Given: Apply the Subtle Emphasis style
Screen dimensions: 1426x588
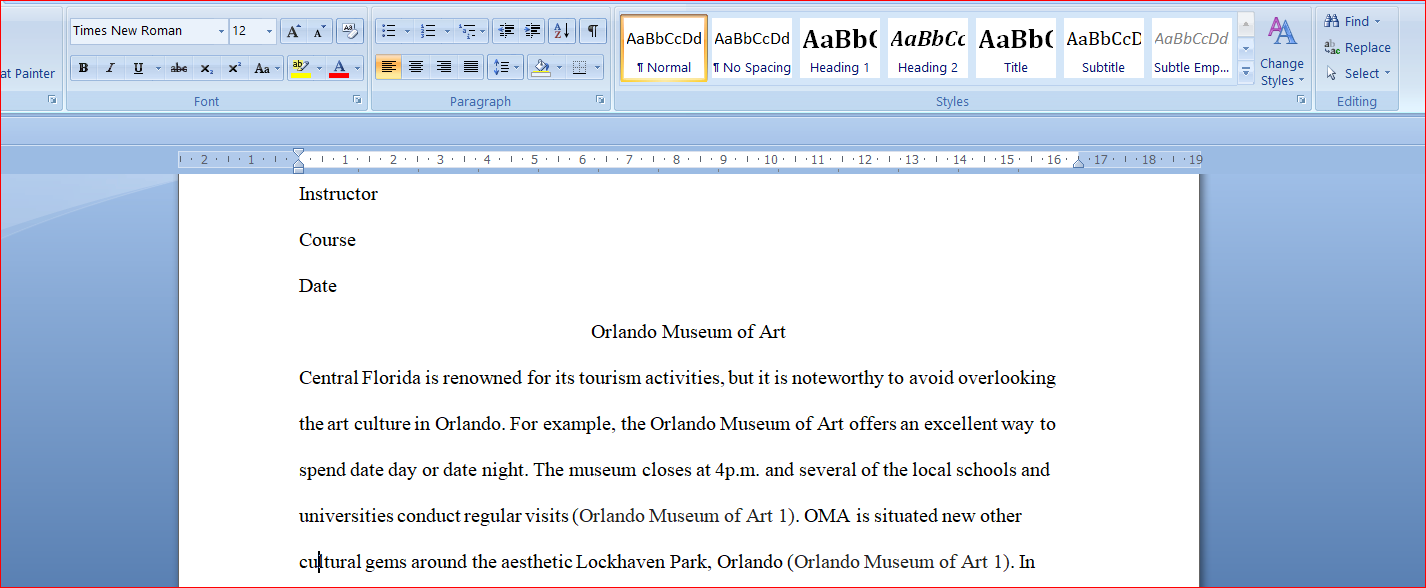Looking at the screenshot, I should point(1192,48).
